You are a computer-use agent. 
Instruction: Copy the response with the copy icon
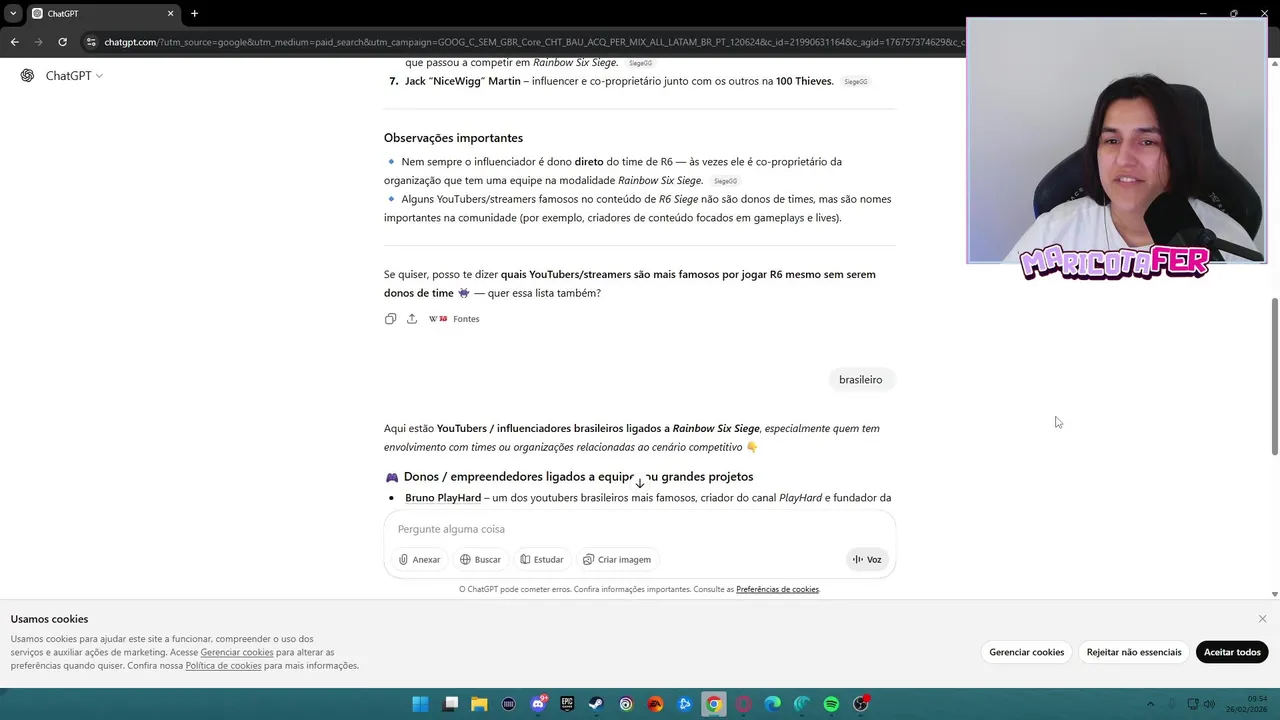pyautogui.click(x=390, y=319)
